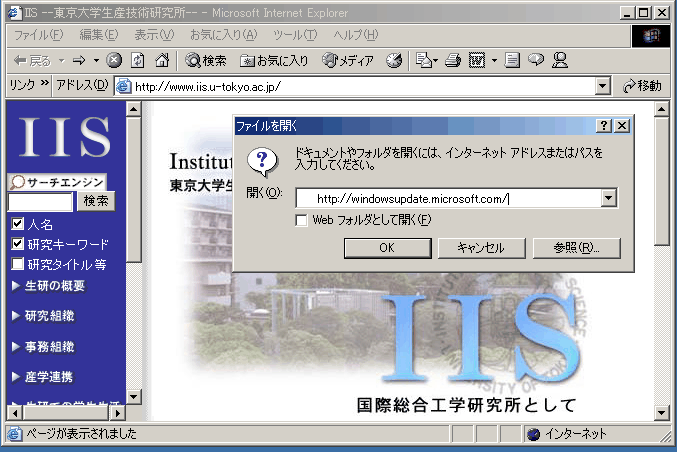Image resolution: width=677 pixels, height=452 pixels.
Task: Open the 編集(E) menu
Action: pos(99,35)
